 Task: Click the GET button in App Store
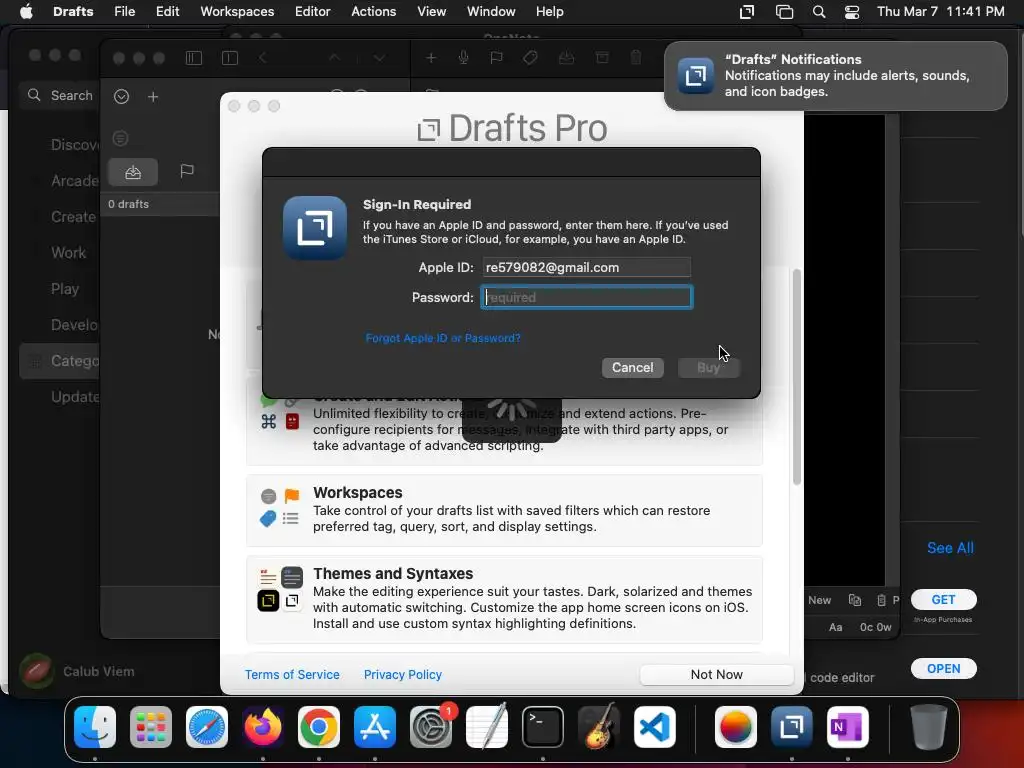(x=943, y=600)
